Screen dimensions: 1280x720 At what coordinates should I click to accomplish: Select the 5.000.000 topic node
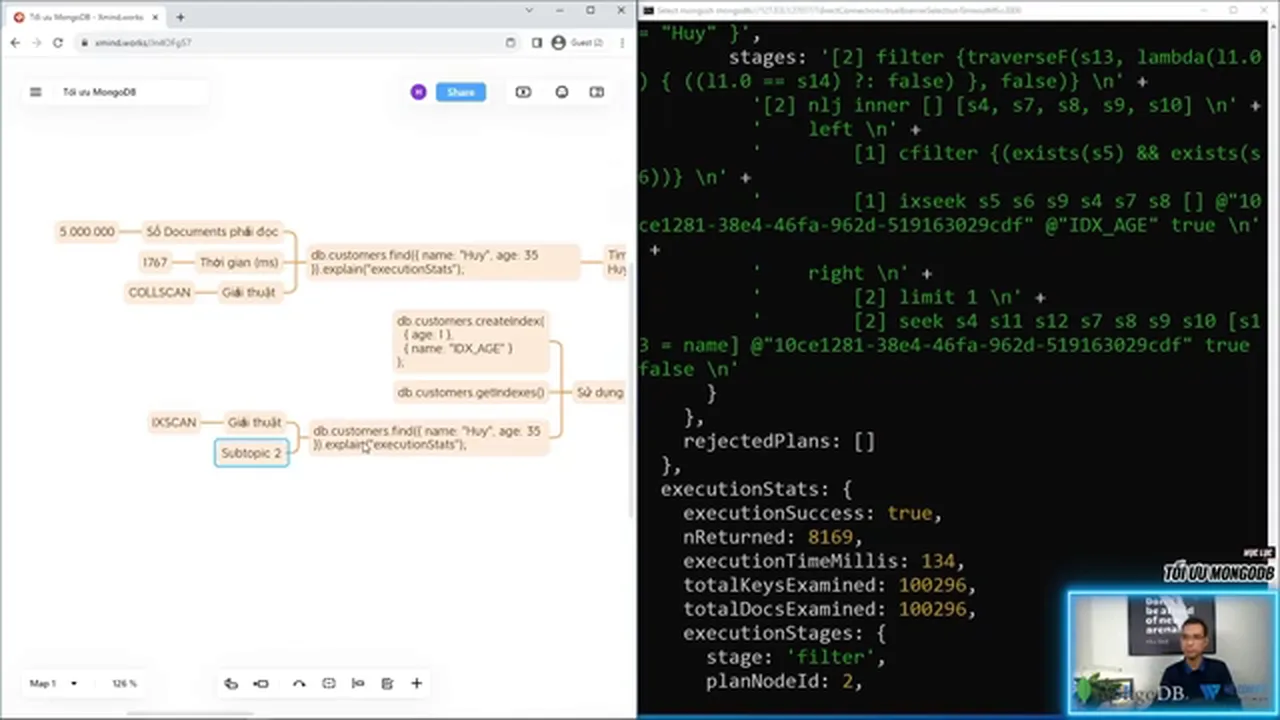click(x=87, y=232)
